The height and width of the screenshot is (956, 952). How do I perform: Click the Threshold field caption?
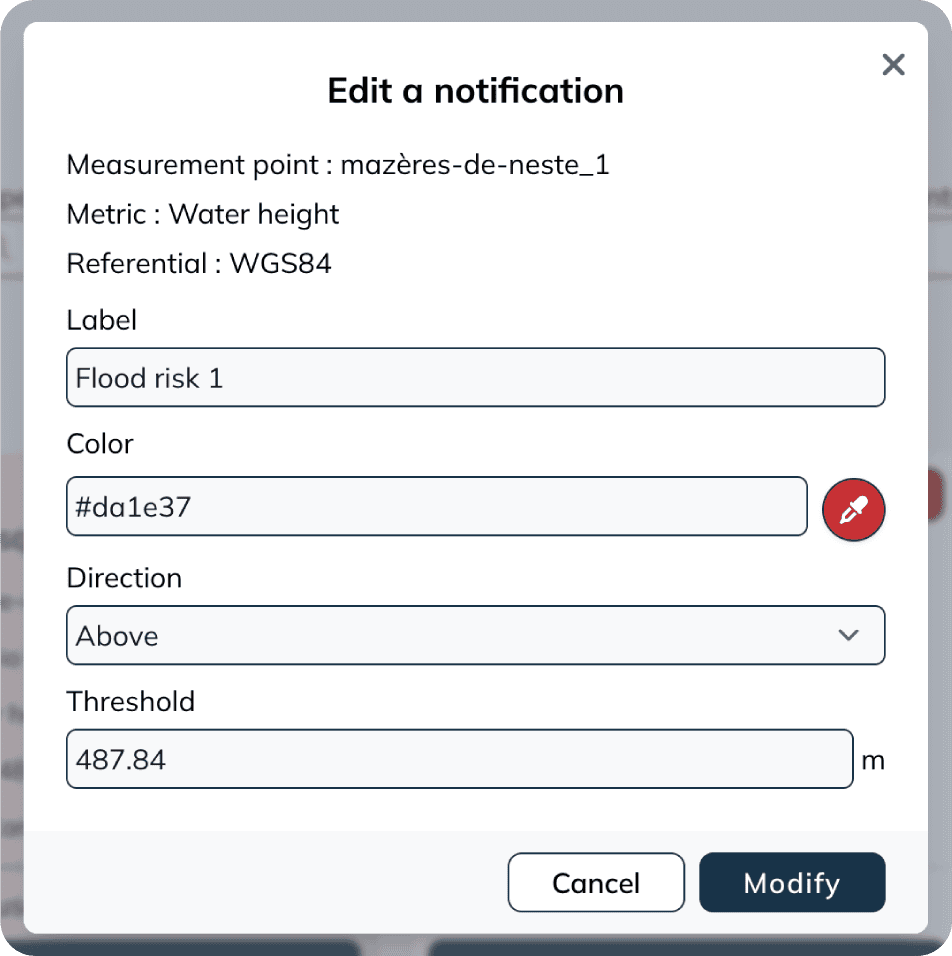point(131,702)
